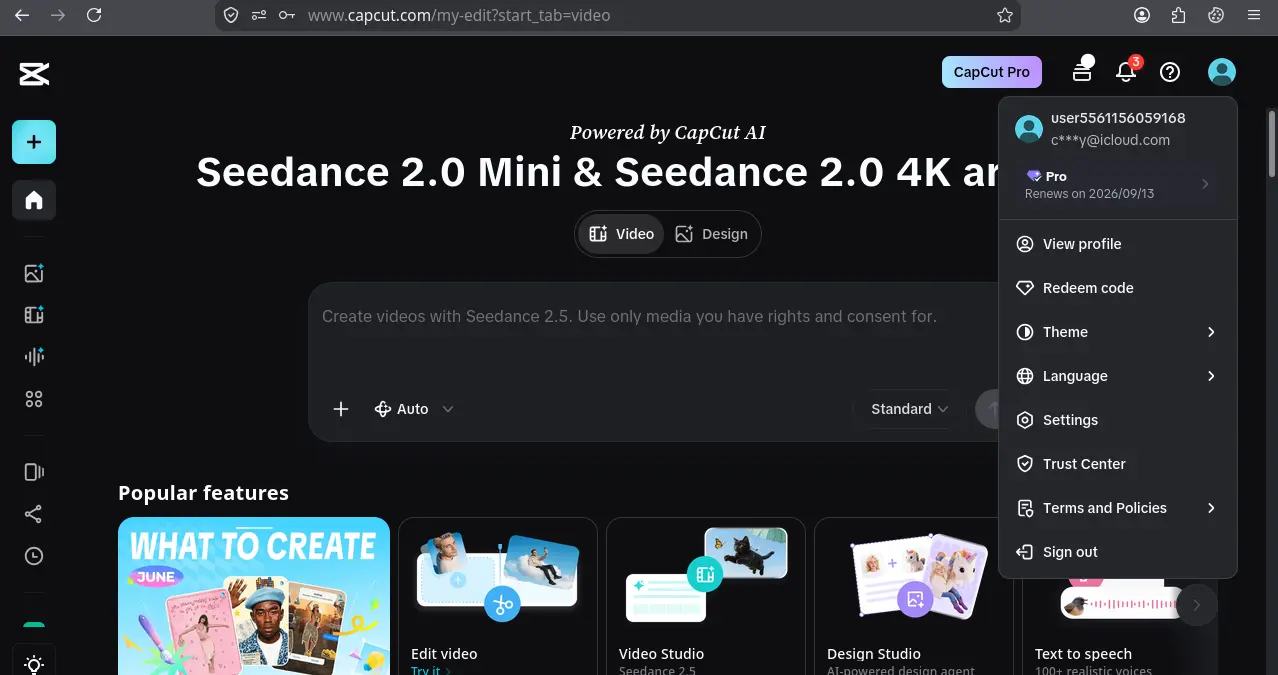Viewport: 1278px width, 675px height.
Task: Click the purple image icon on Design Studio card
Action: pos(914,599)
